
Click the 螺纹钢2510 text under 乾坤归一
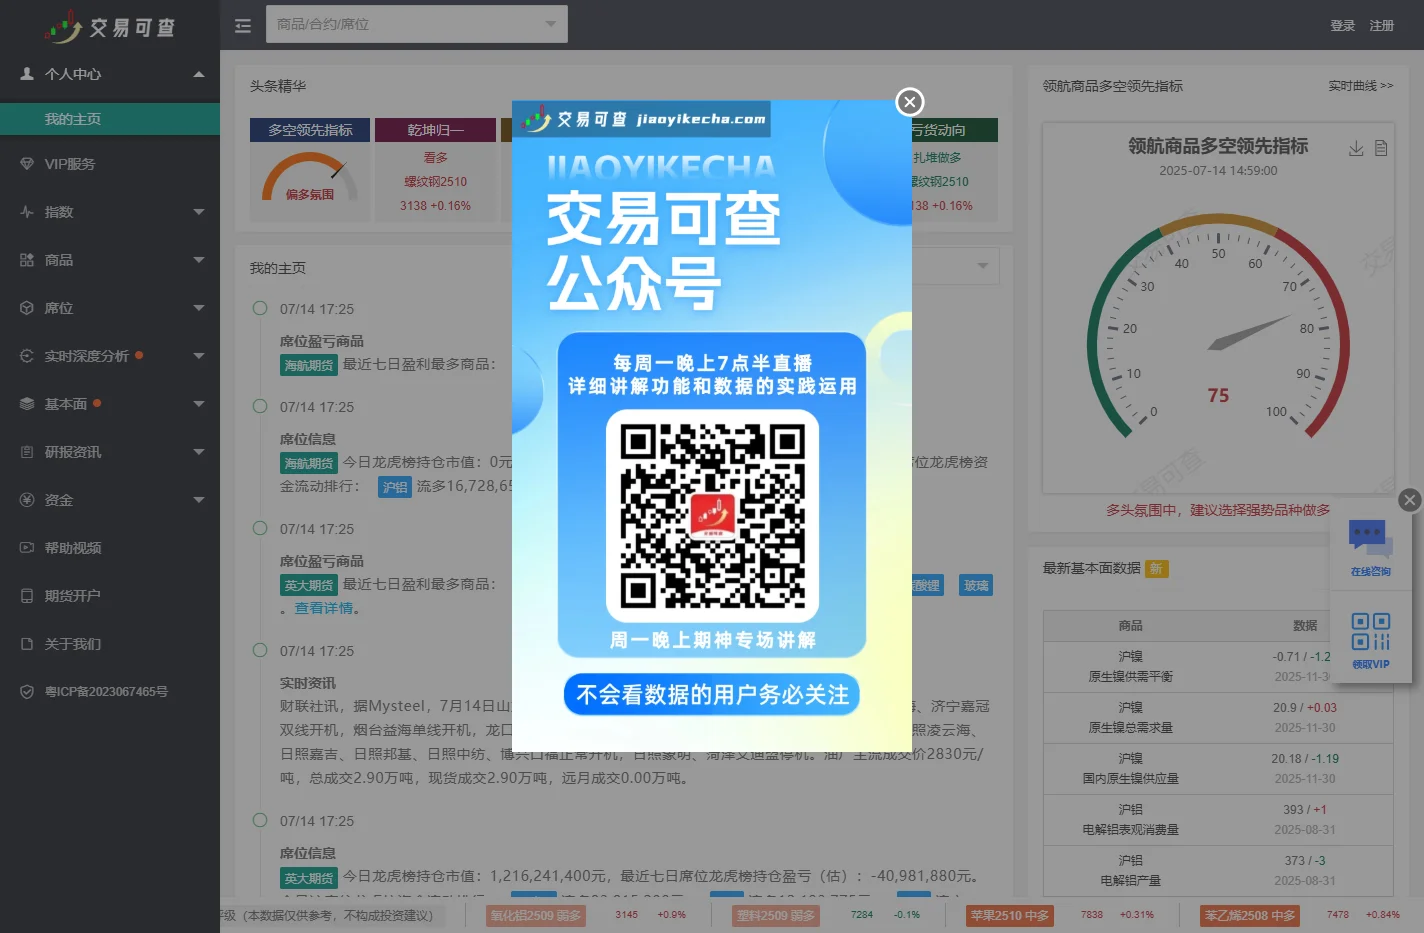[436, 182]
